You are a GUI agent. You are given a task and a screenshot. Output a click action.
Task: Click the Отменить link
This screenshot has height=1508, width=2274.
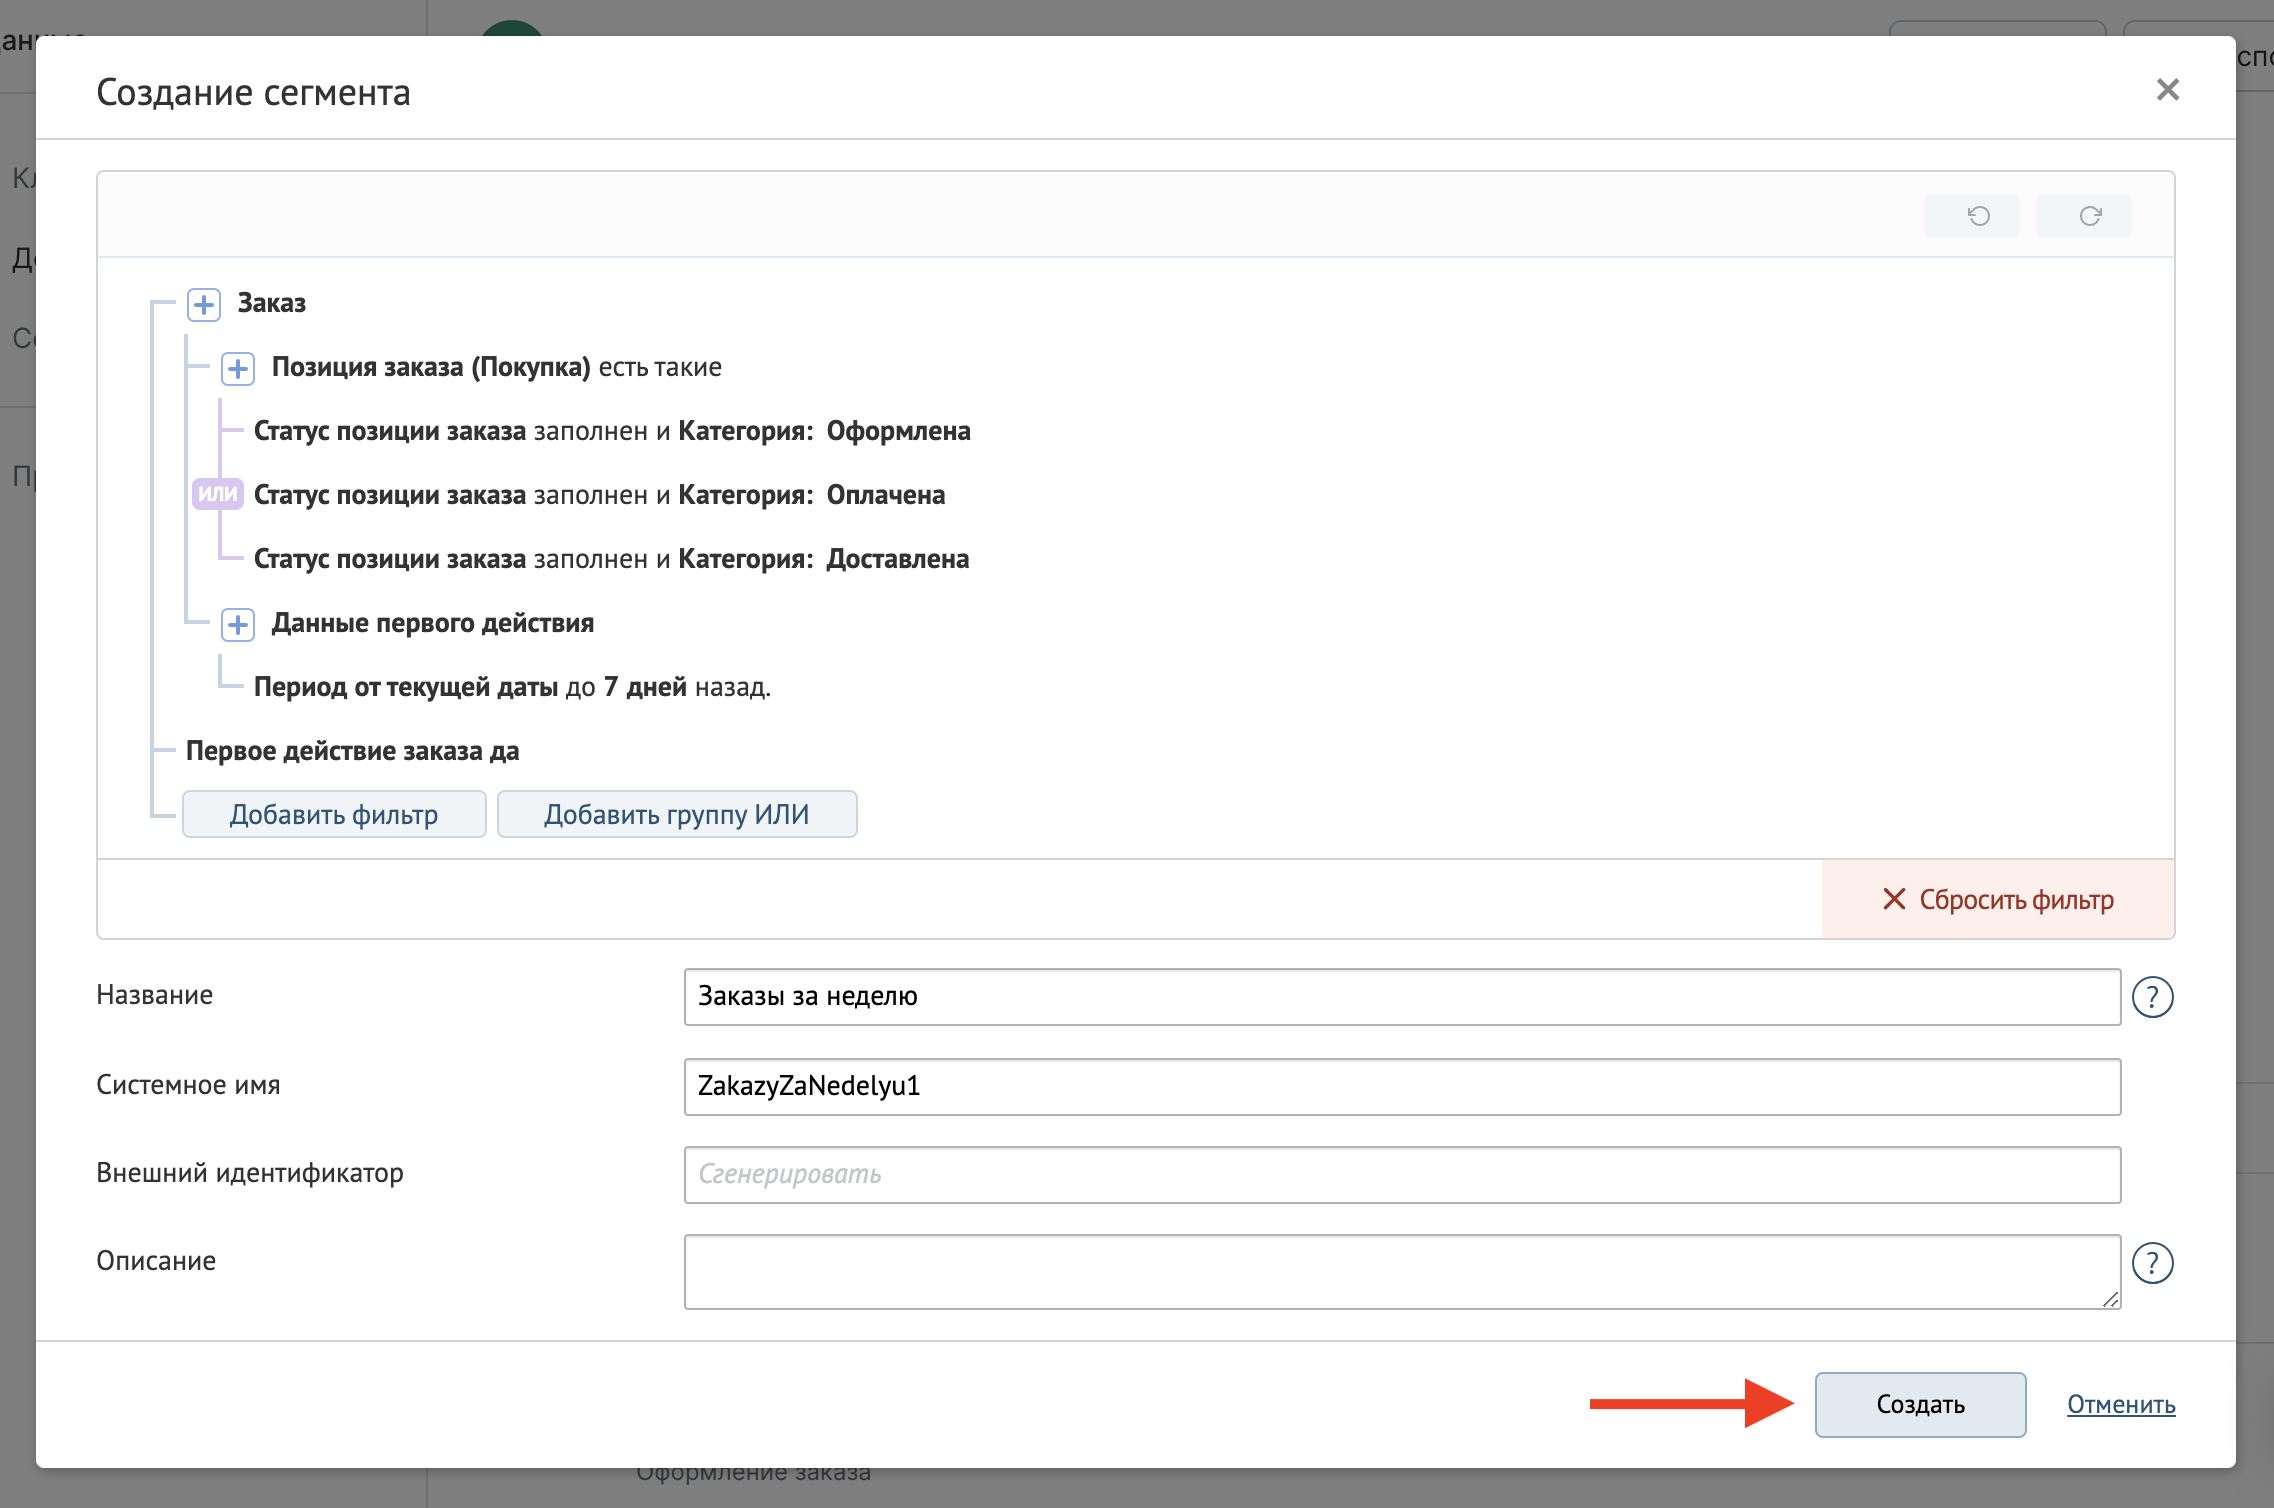click(x=2121, y=1404)
